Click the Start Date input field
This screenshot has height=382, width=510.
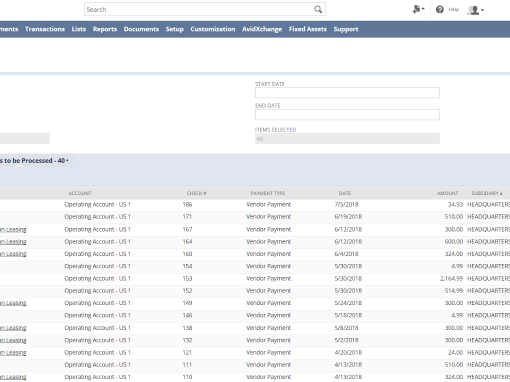coord(347,93)
